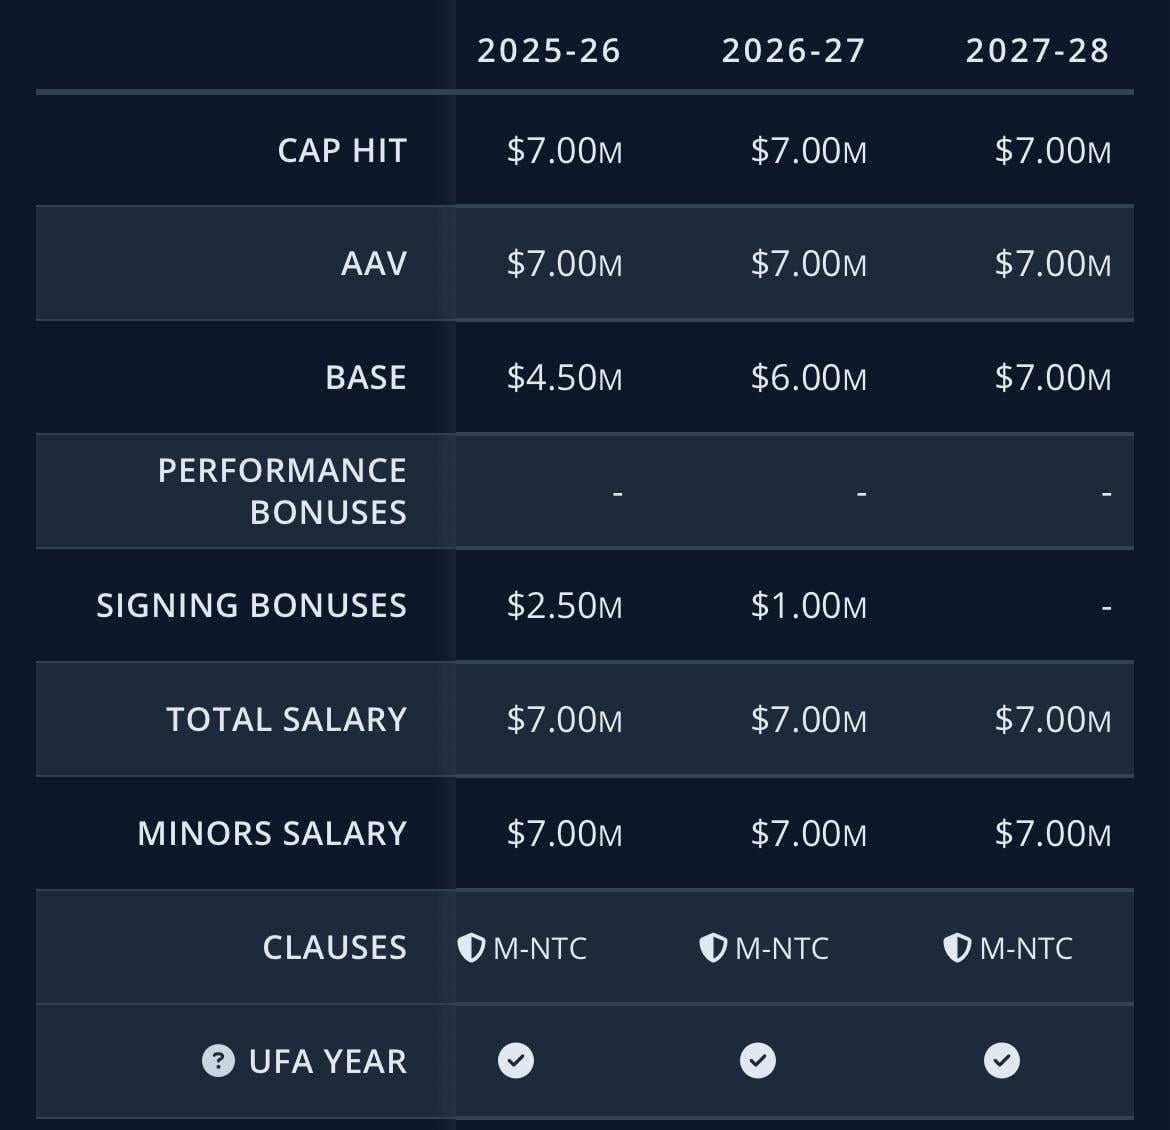The width and height of the screenshot is (1170, 1130).
Task: Click the CLAUSES row label
Action: 334,947
